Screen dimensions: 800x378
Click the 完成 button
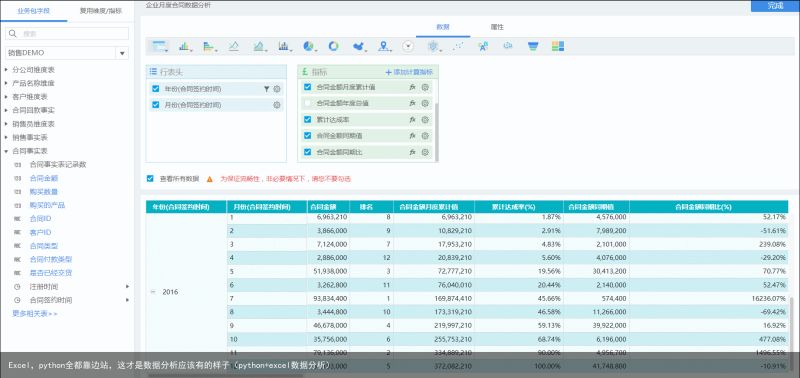(x=776, y=6)
